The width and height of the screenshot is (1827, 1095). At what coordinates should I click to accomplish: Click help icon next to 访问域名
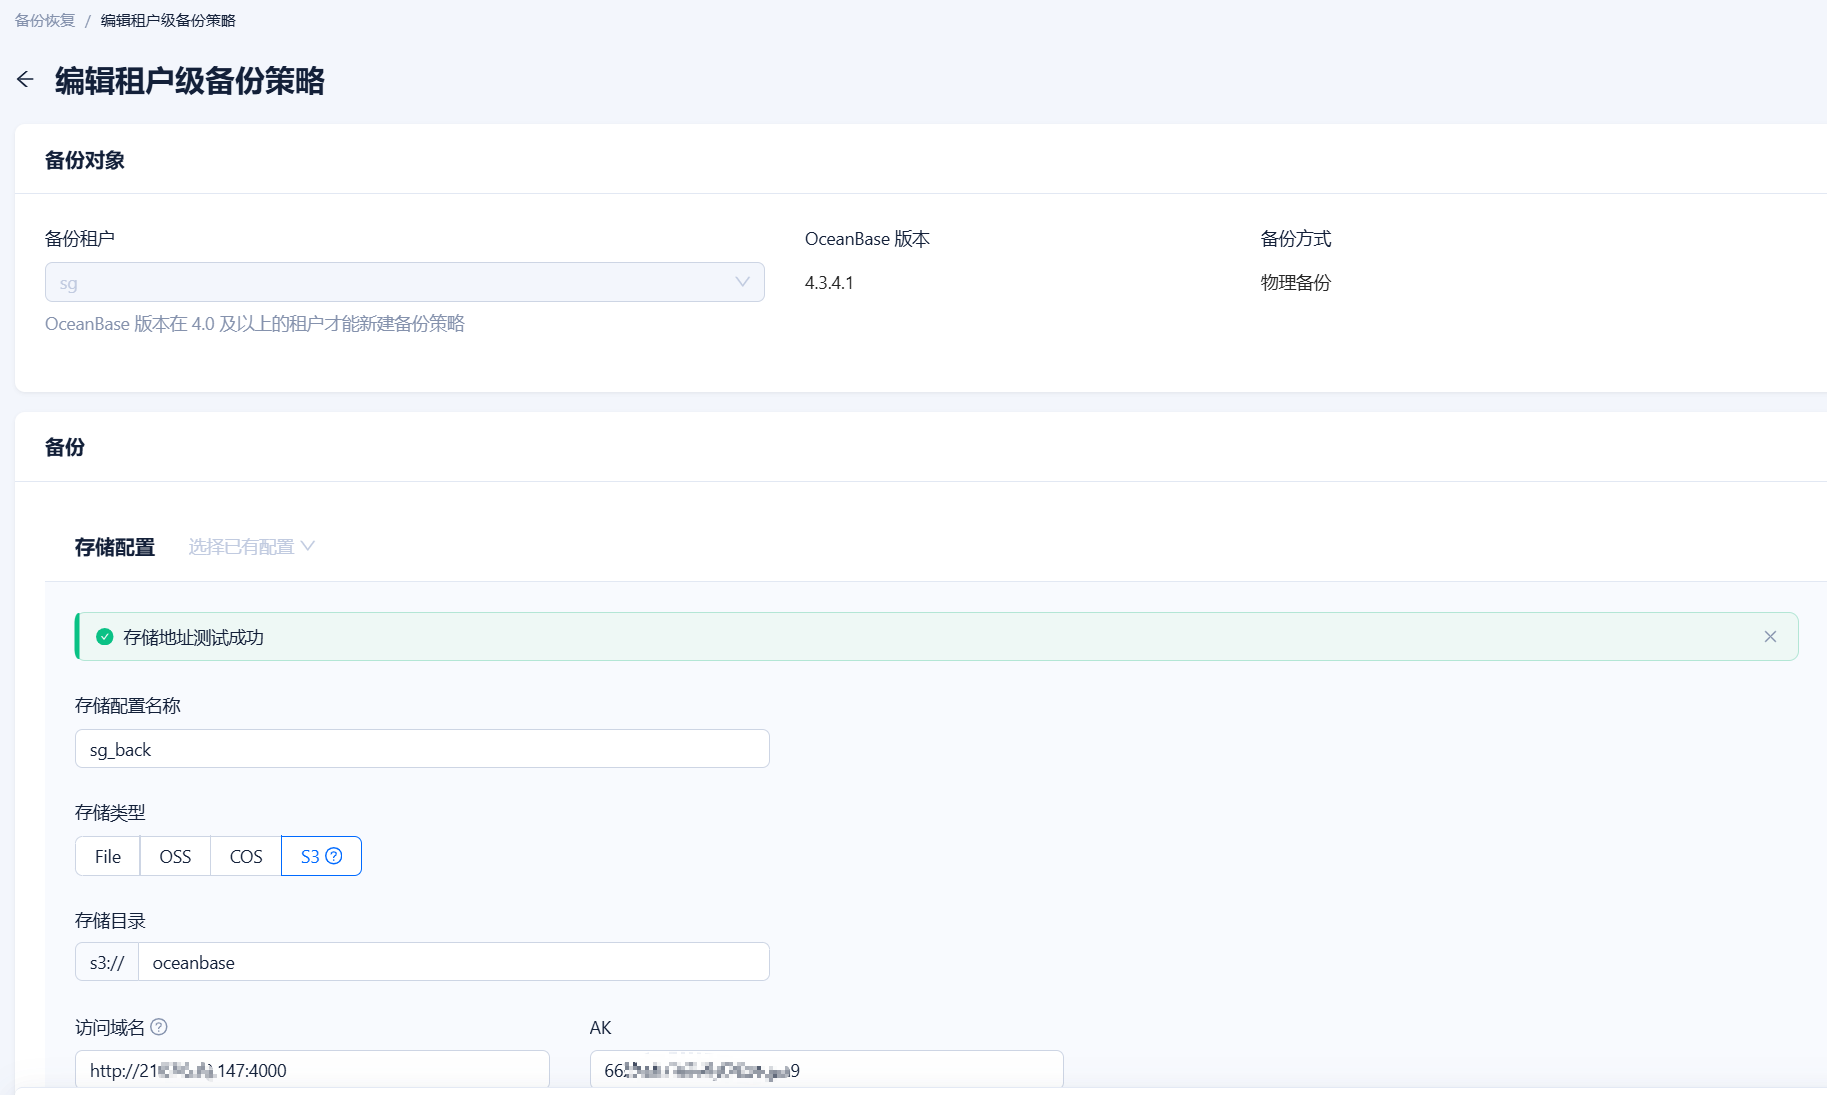point(159,1027)
